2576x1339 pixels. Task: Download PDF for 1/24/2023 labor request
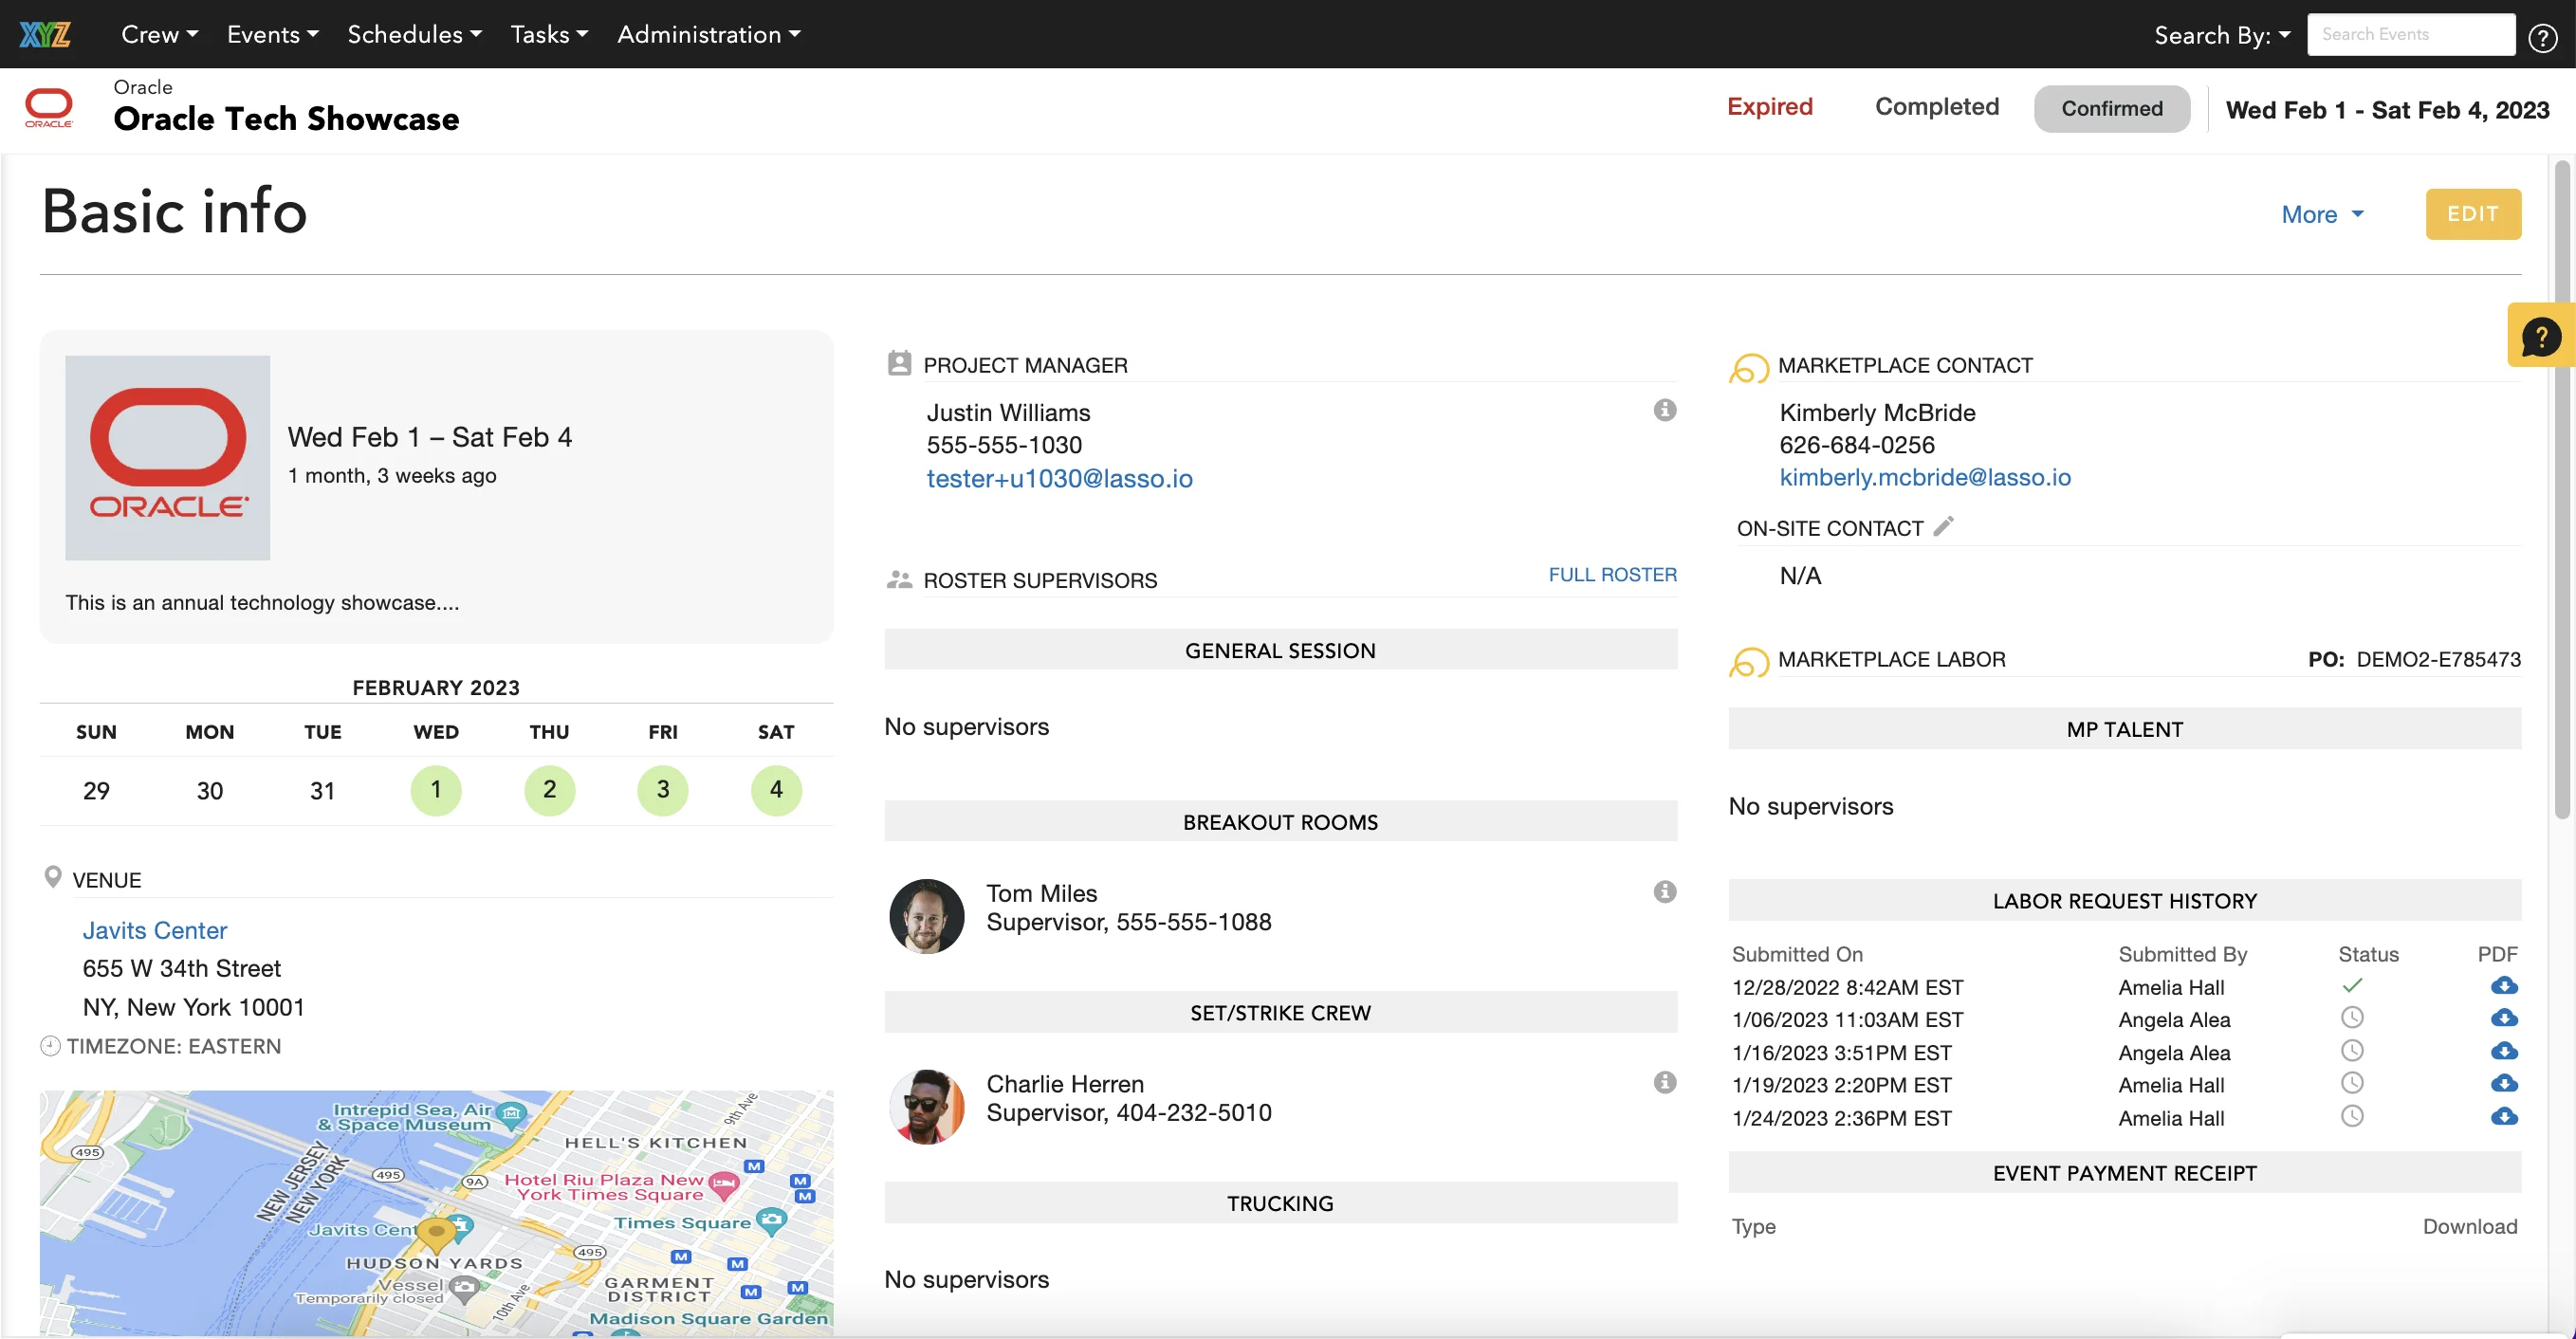[2504, 1116]
